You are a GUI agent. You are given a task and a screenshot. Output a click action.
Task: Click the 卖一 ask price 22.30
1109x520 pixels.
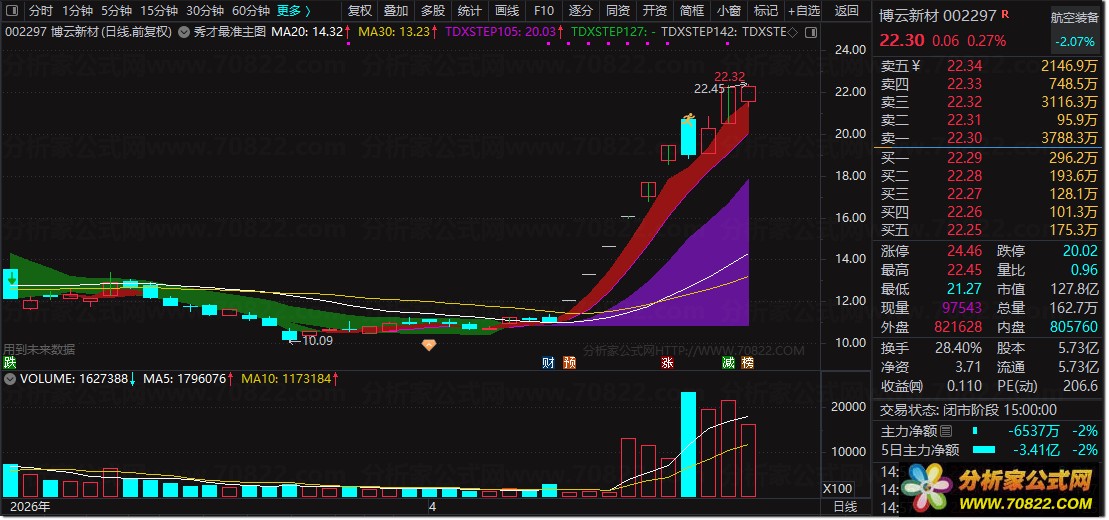click(964, 138)
